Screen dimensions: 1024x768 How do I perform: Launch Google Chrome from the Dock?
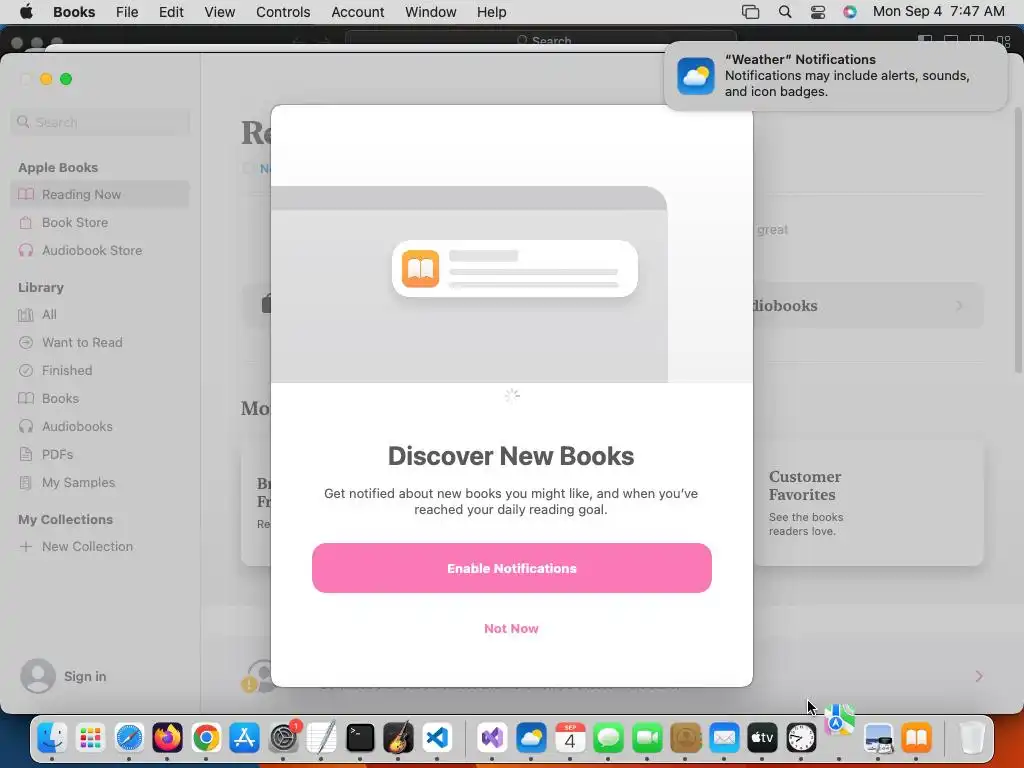click(206, 738)
